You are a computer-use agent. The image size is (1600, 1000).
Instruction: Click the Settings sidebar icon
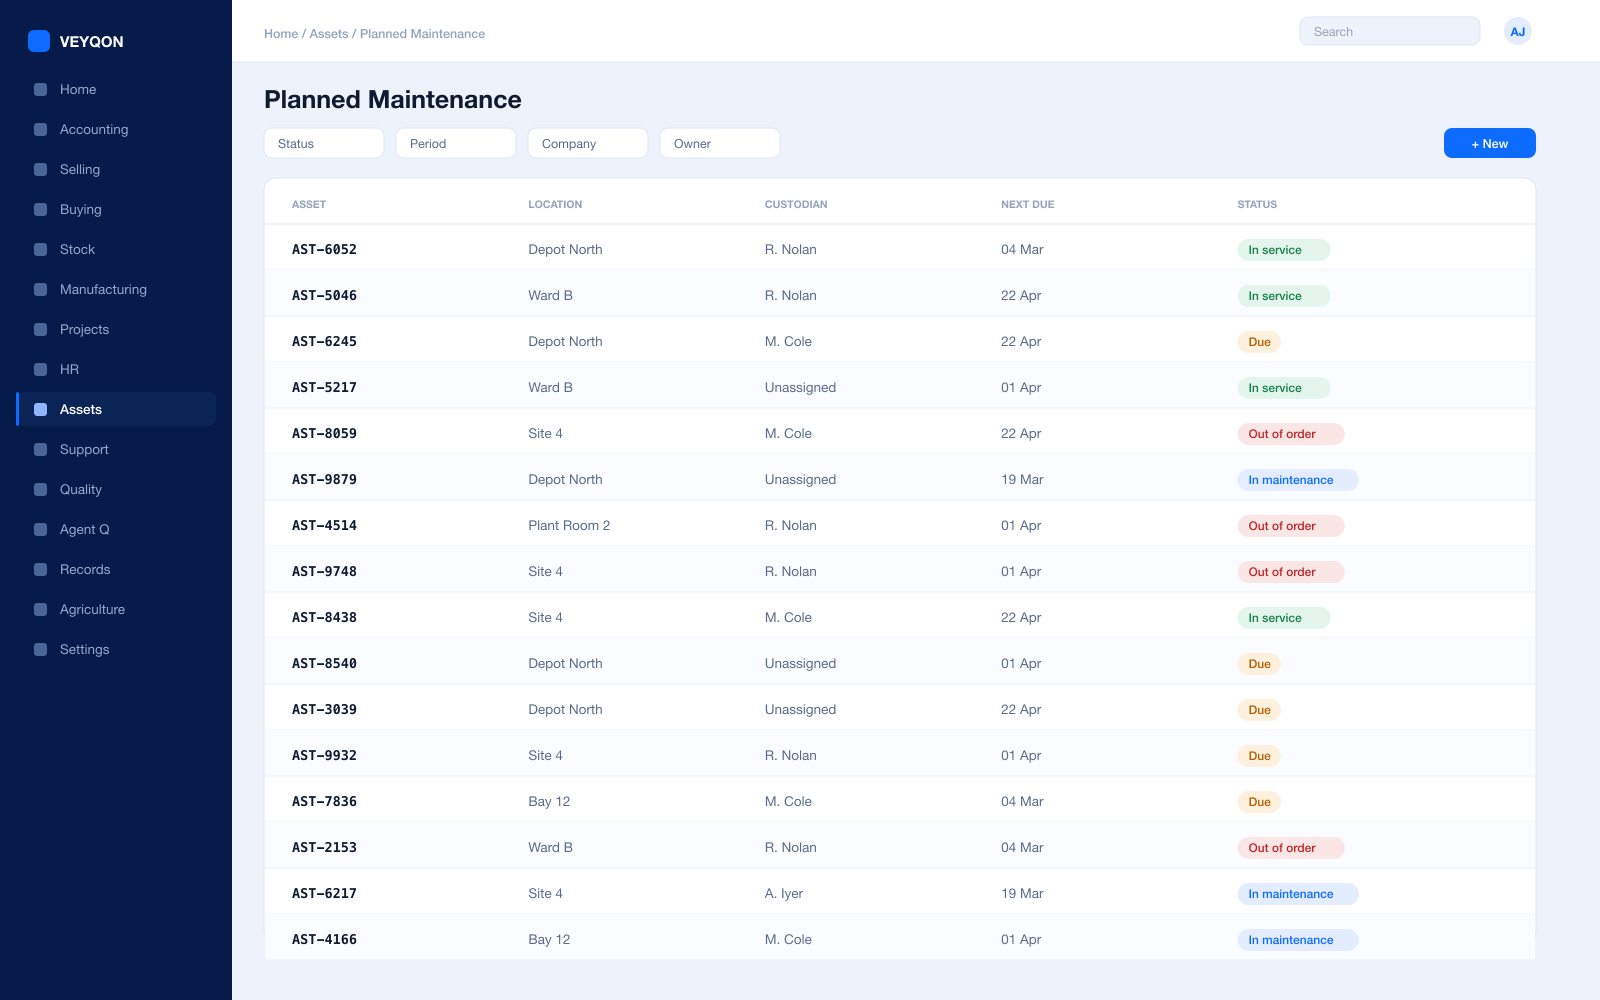tap(41, 649)
